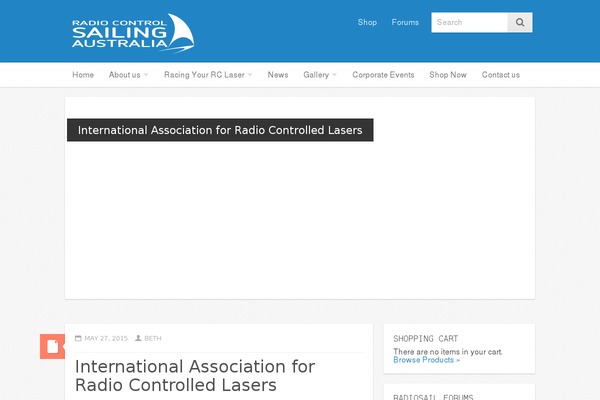Click the SHOPPING CART widget heading

[x=426, y=339]
